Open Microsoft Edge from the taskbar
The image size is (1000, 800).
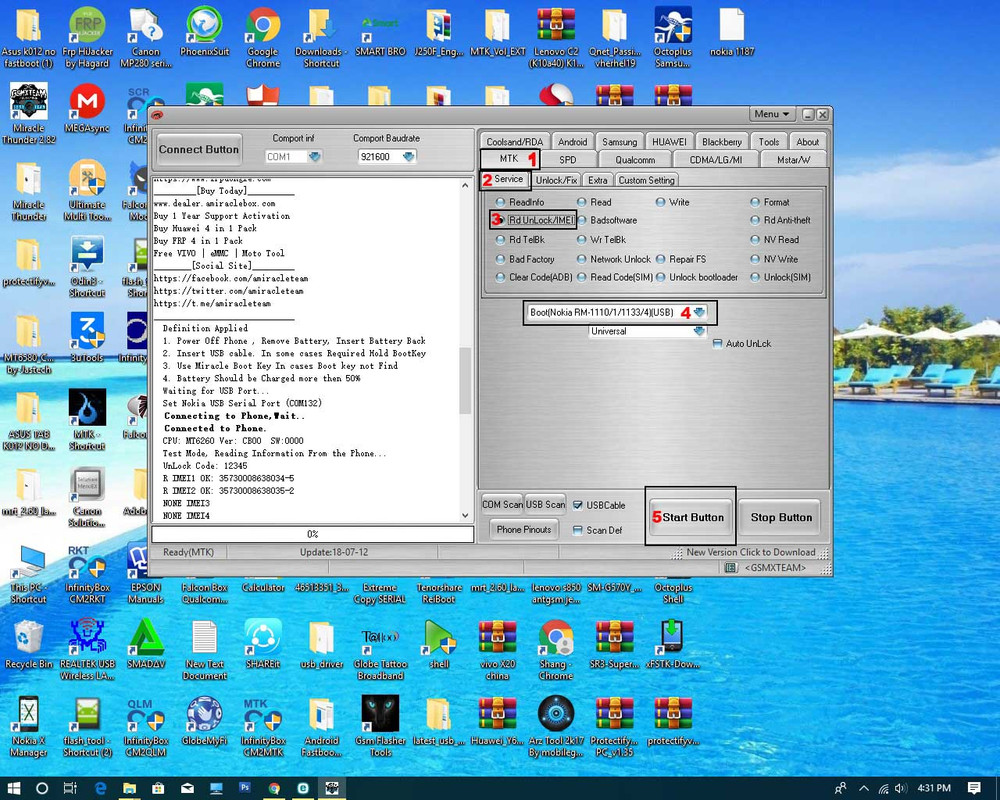click(x=101, y=788)
